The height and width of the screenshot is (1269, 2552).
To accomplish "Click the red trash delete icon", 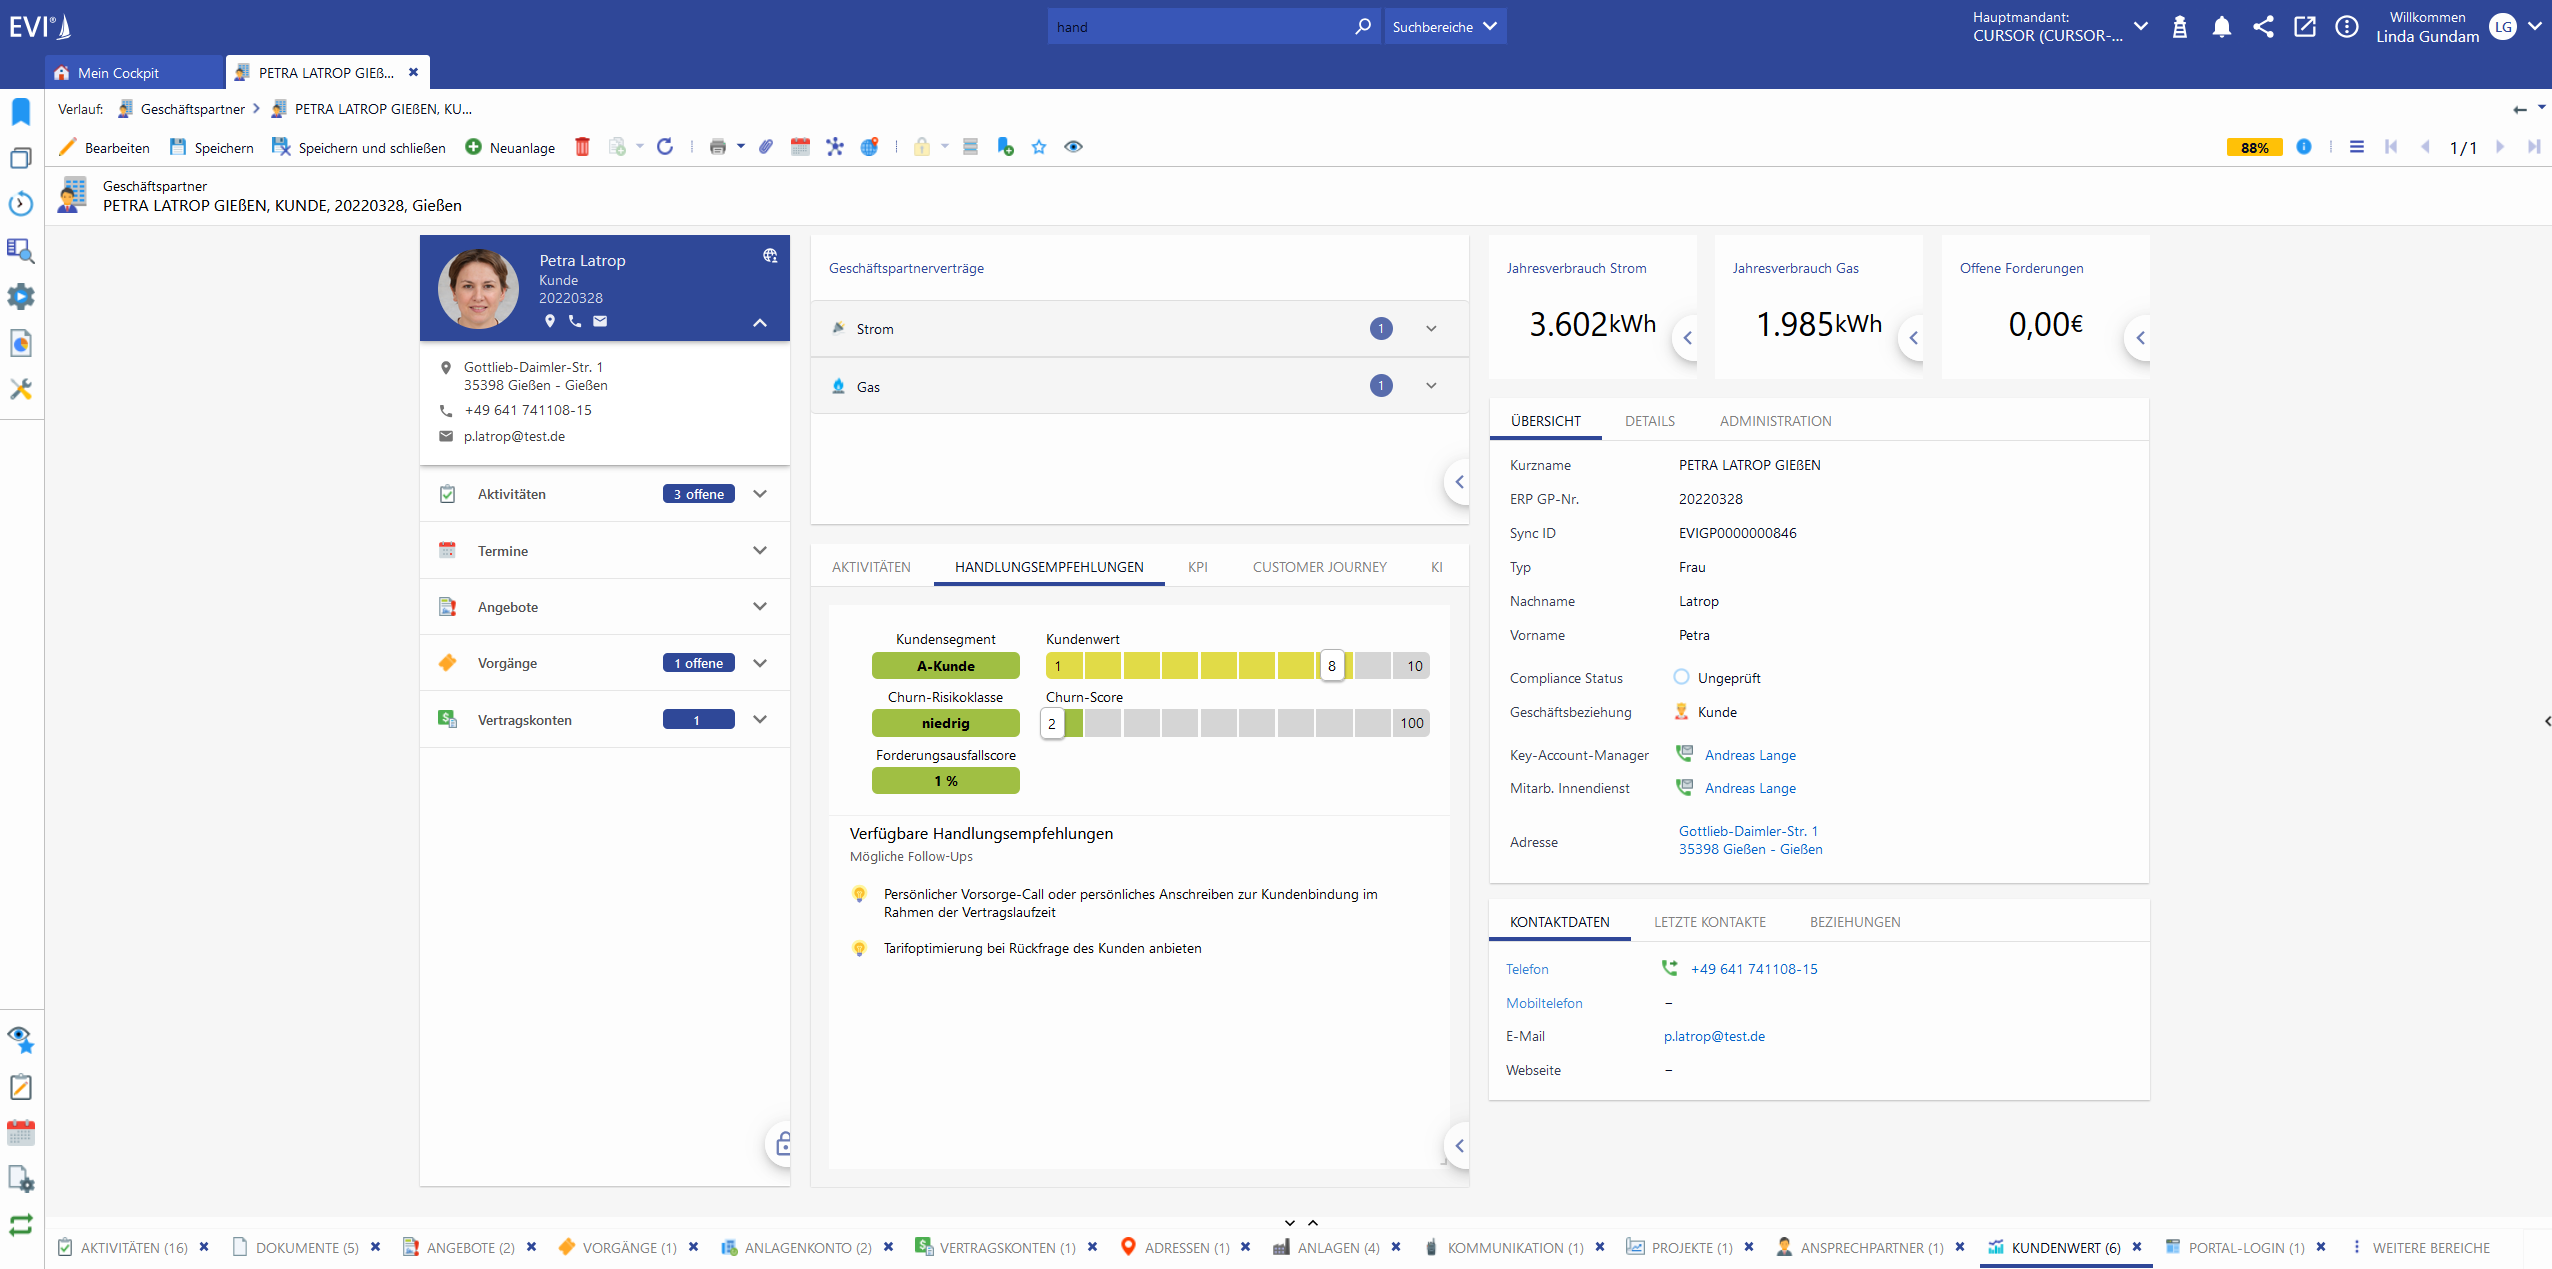I will [x=582, y=147].
